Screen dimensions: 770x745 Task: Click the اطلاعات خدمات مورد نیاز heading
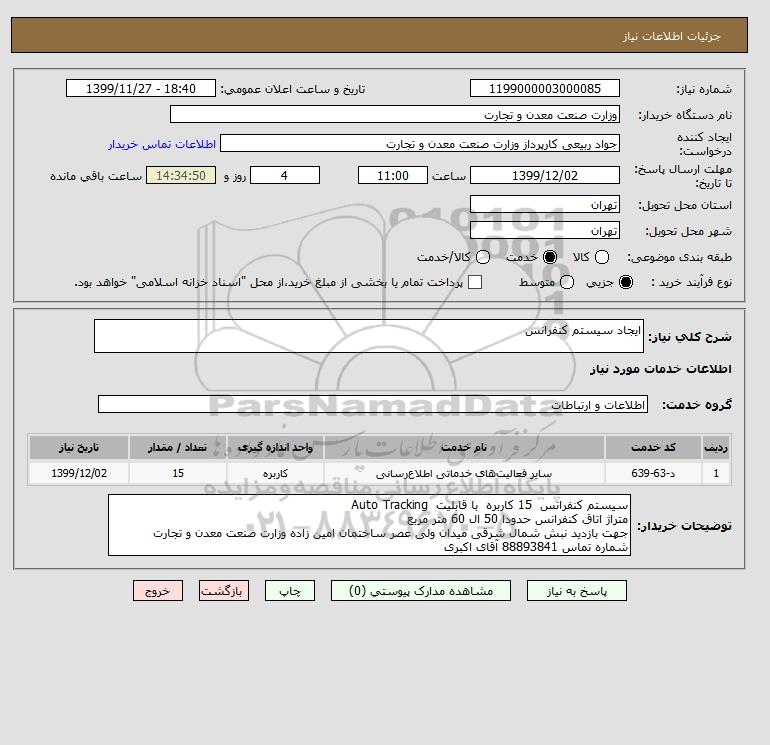tap(660, 369)
